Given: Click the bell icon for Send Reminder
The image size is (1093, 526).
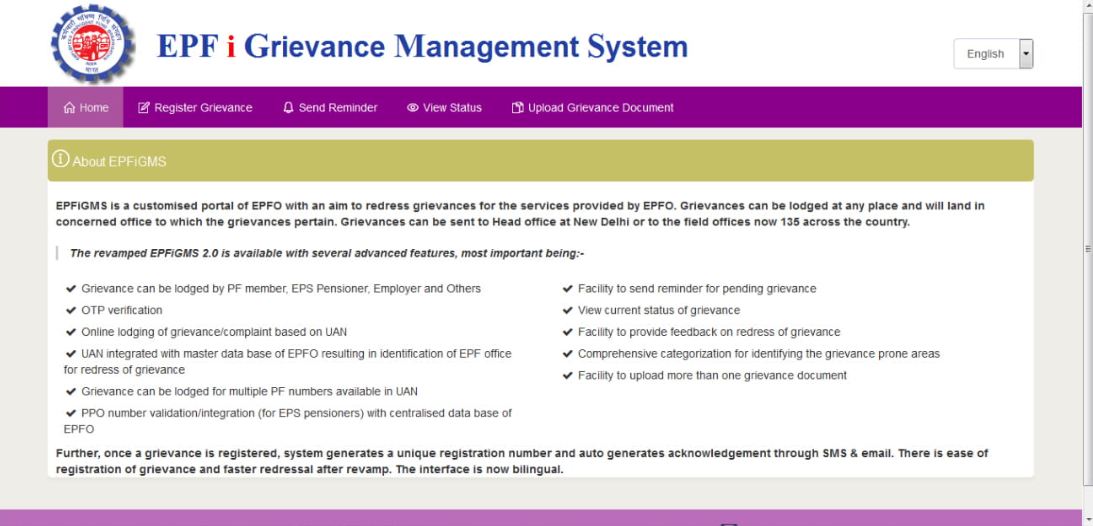Looking at the screenshot, I should (289, 108).
